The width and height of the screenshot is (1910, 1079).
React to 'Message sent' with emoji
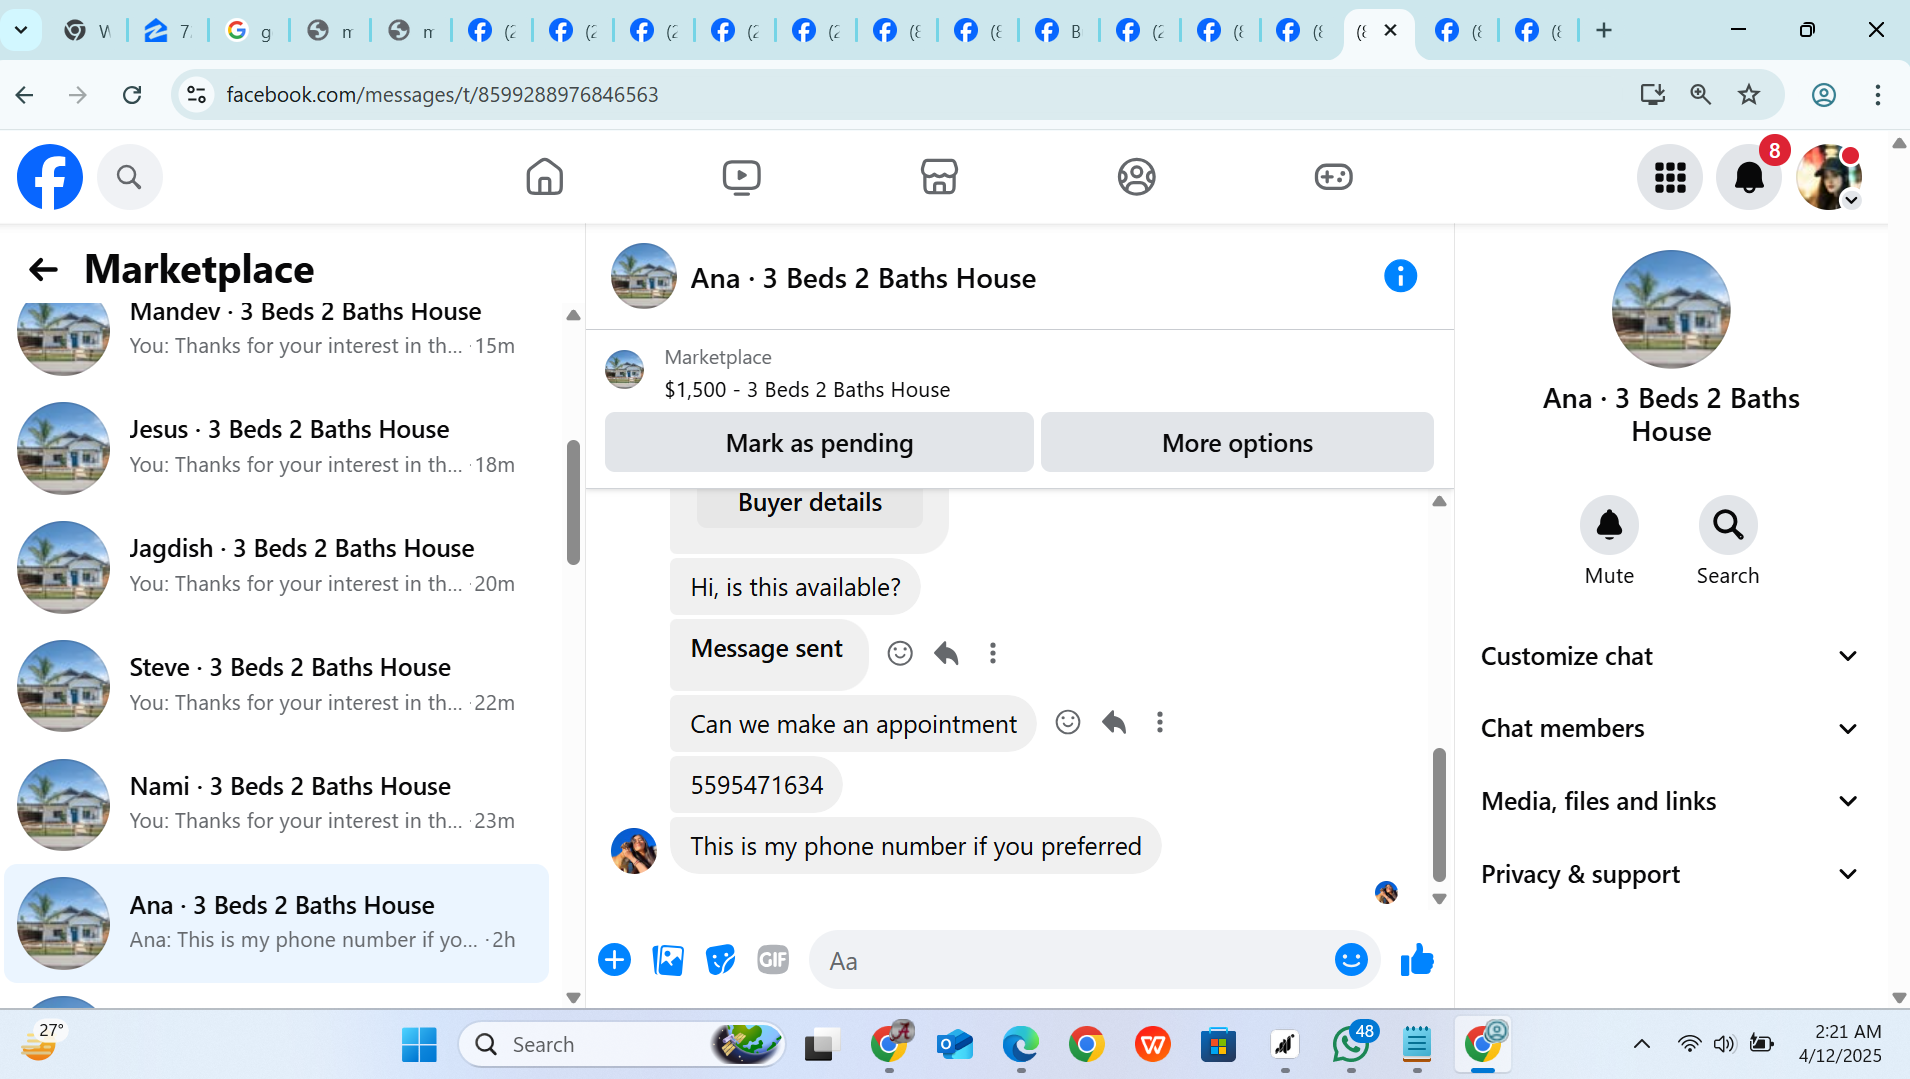[900, 653]
